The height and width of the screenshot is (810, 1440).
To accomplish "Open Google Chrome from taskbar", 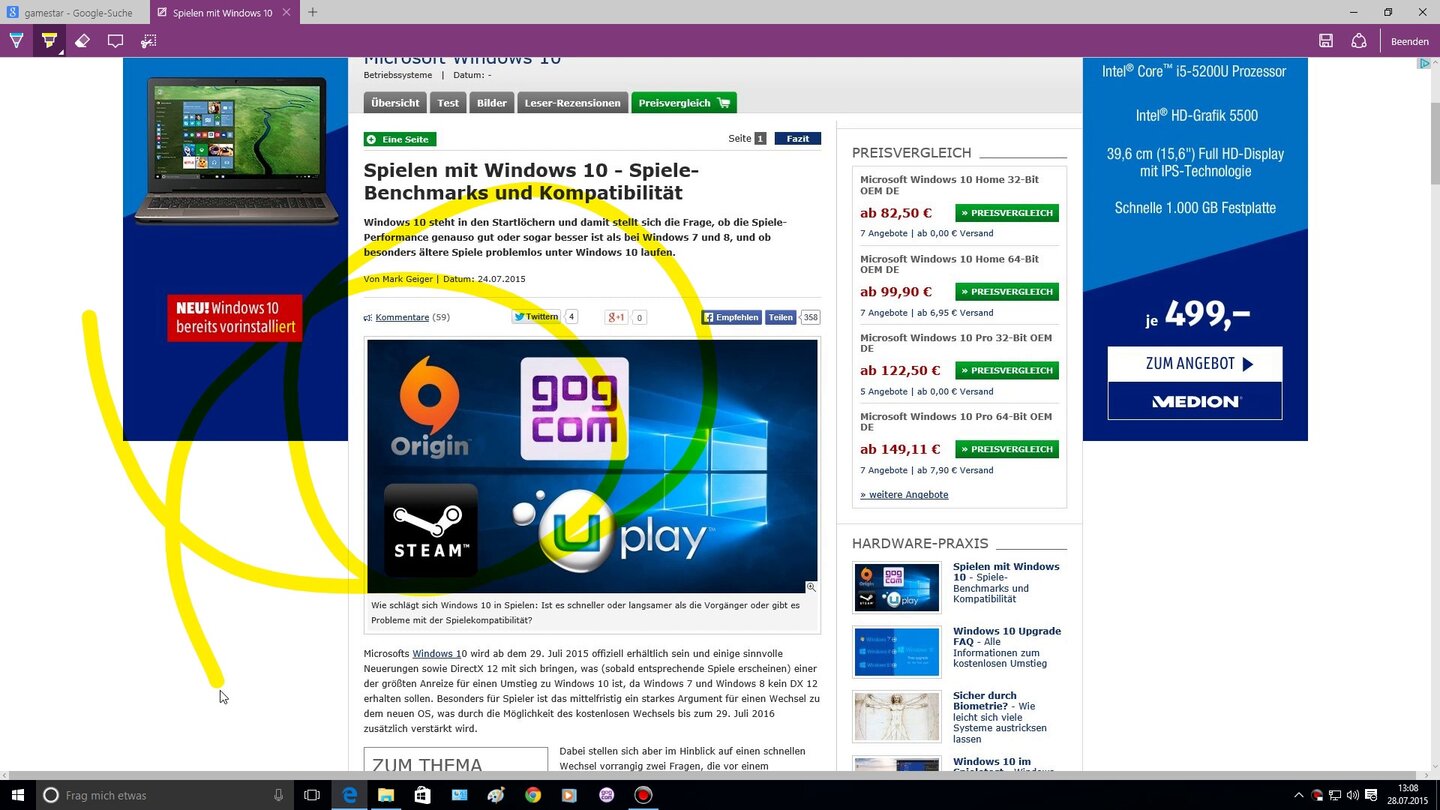I will (533, 795).
